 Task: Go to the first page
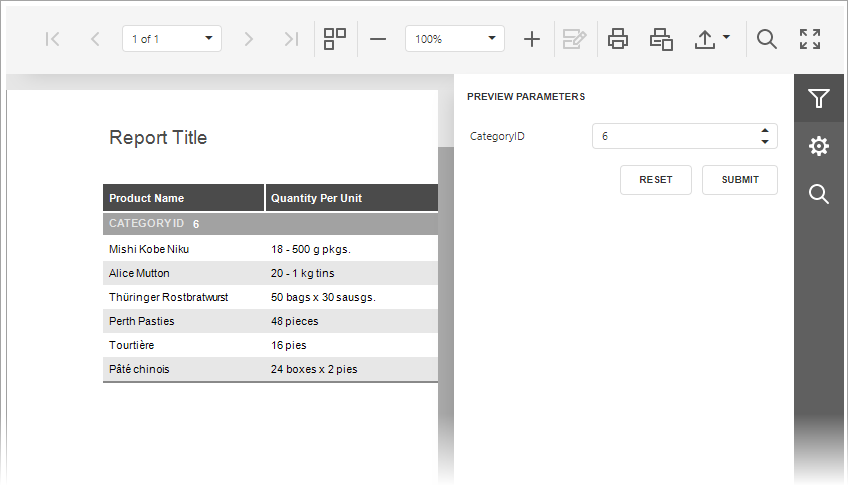(x=52, y=39)
